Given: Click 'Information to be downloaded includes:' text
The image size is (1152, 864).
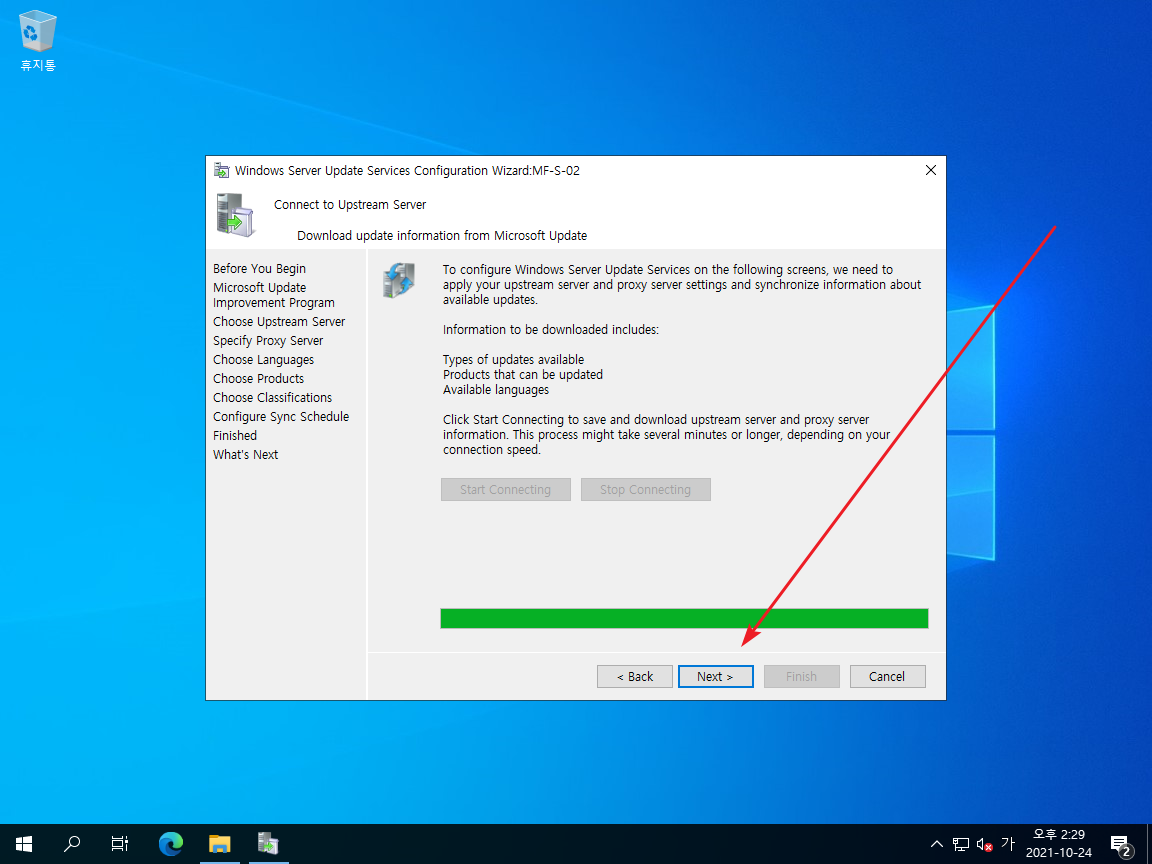Looking at the screenshot, I should (551, 330).
